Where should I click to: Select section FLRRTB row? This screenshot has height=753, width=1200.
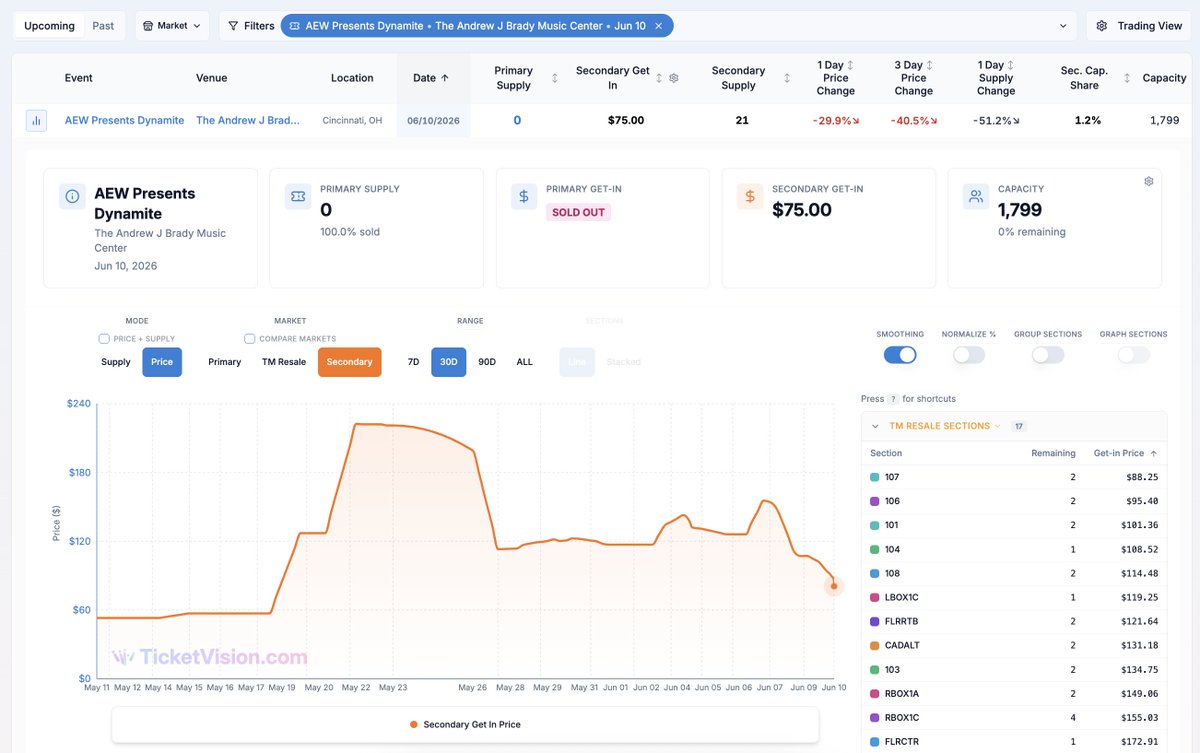[x=1014, y=621]
